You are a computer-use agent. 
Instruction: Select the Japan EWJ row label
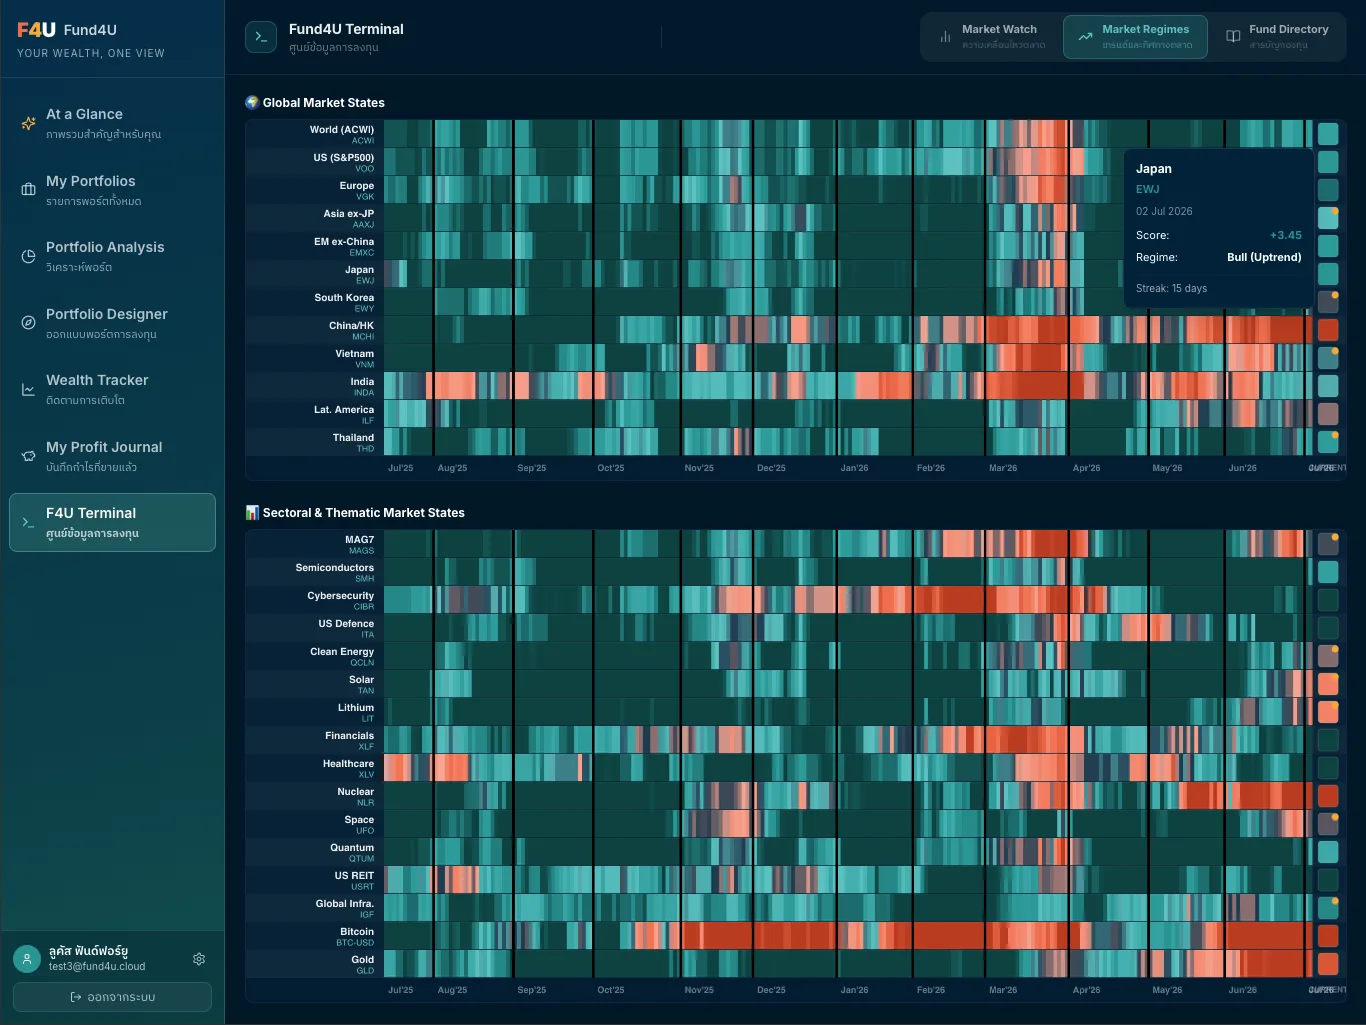pyautogui.click(x=359, y=274)
